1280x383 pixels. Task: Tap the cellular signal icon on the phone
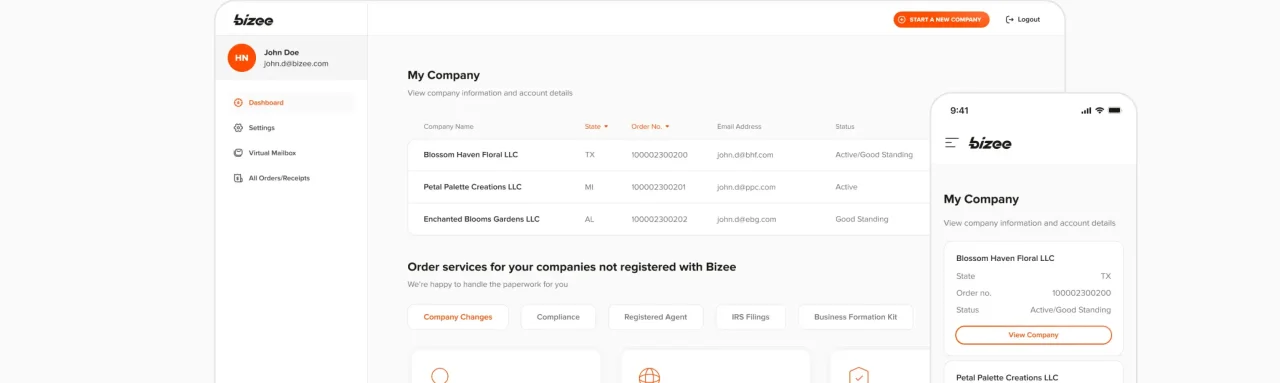(1086, 110)
